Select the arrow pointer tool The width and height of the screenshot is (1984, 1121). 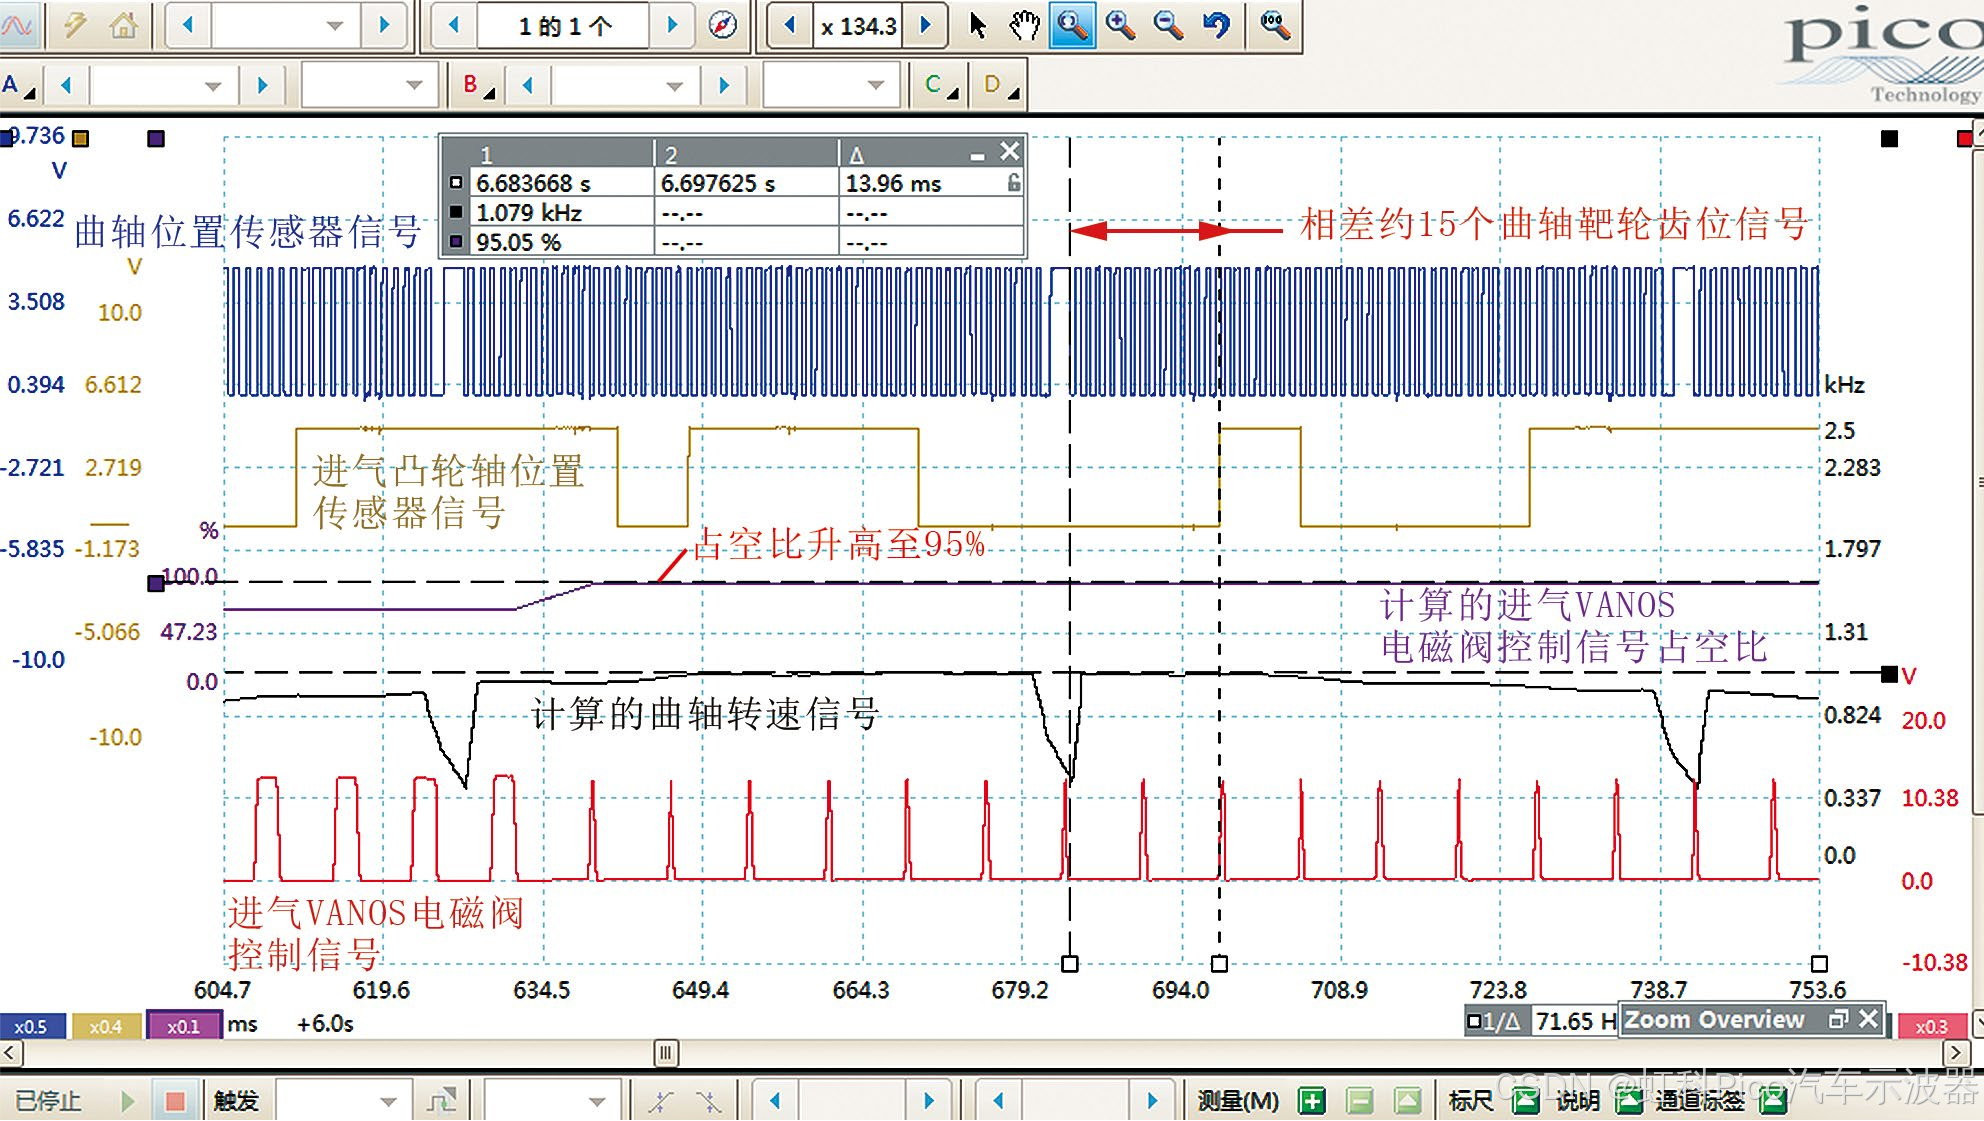tap(978, 25)
